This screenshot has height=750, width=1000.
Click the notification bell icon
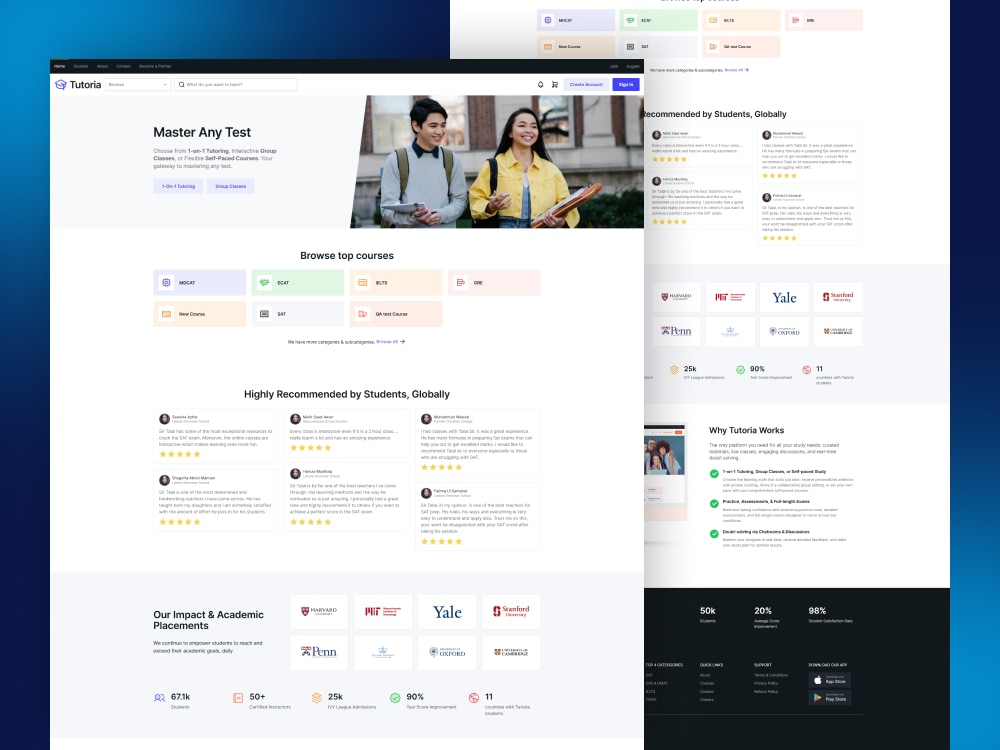540,84
